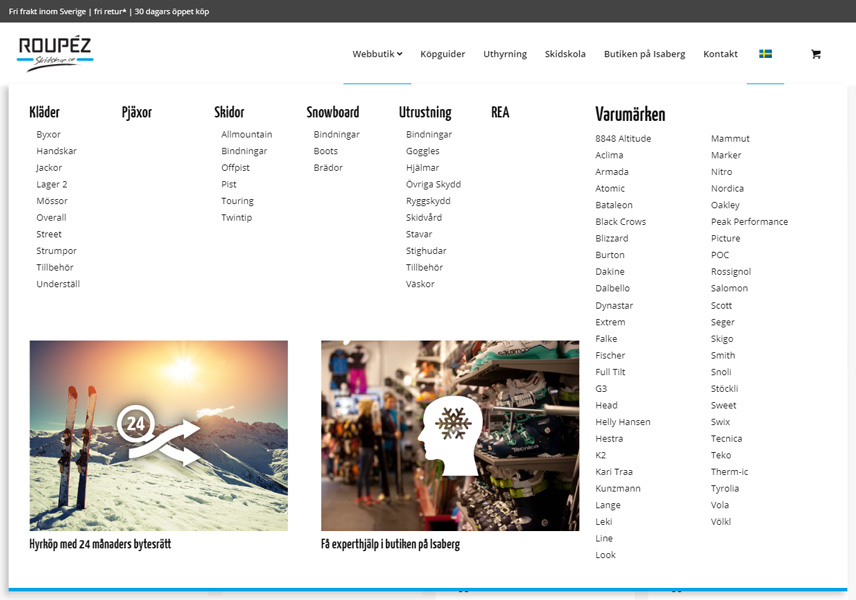
Task: Open Butiken på Isaberg menu item
Action: [x=644, y=54]
